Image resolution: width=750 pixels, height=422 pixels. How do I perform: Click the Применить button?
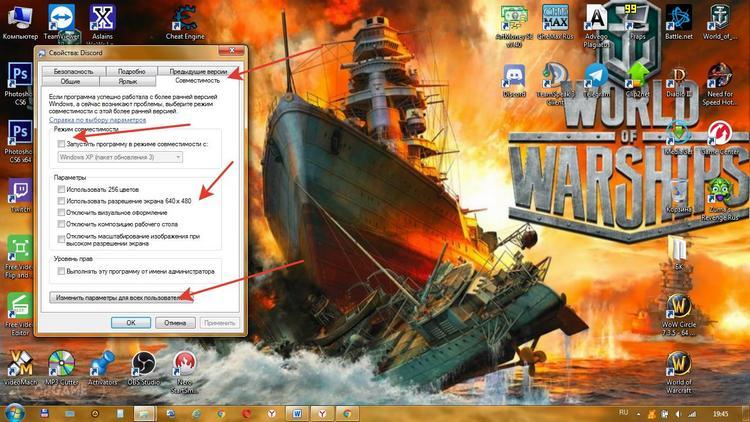220,323
